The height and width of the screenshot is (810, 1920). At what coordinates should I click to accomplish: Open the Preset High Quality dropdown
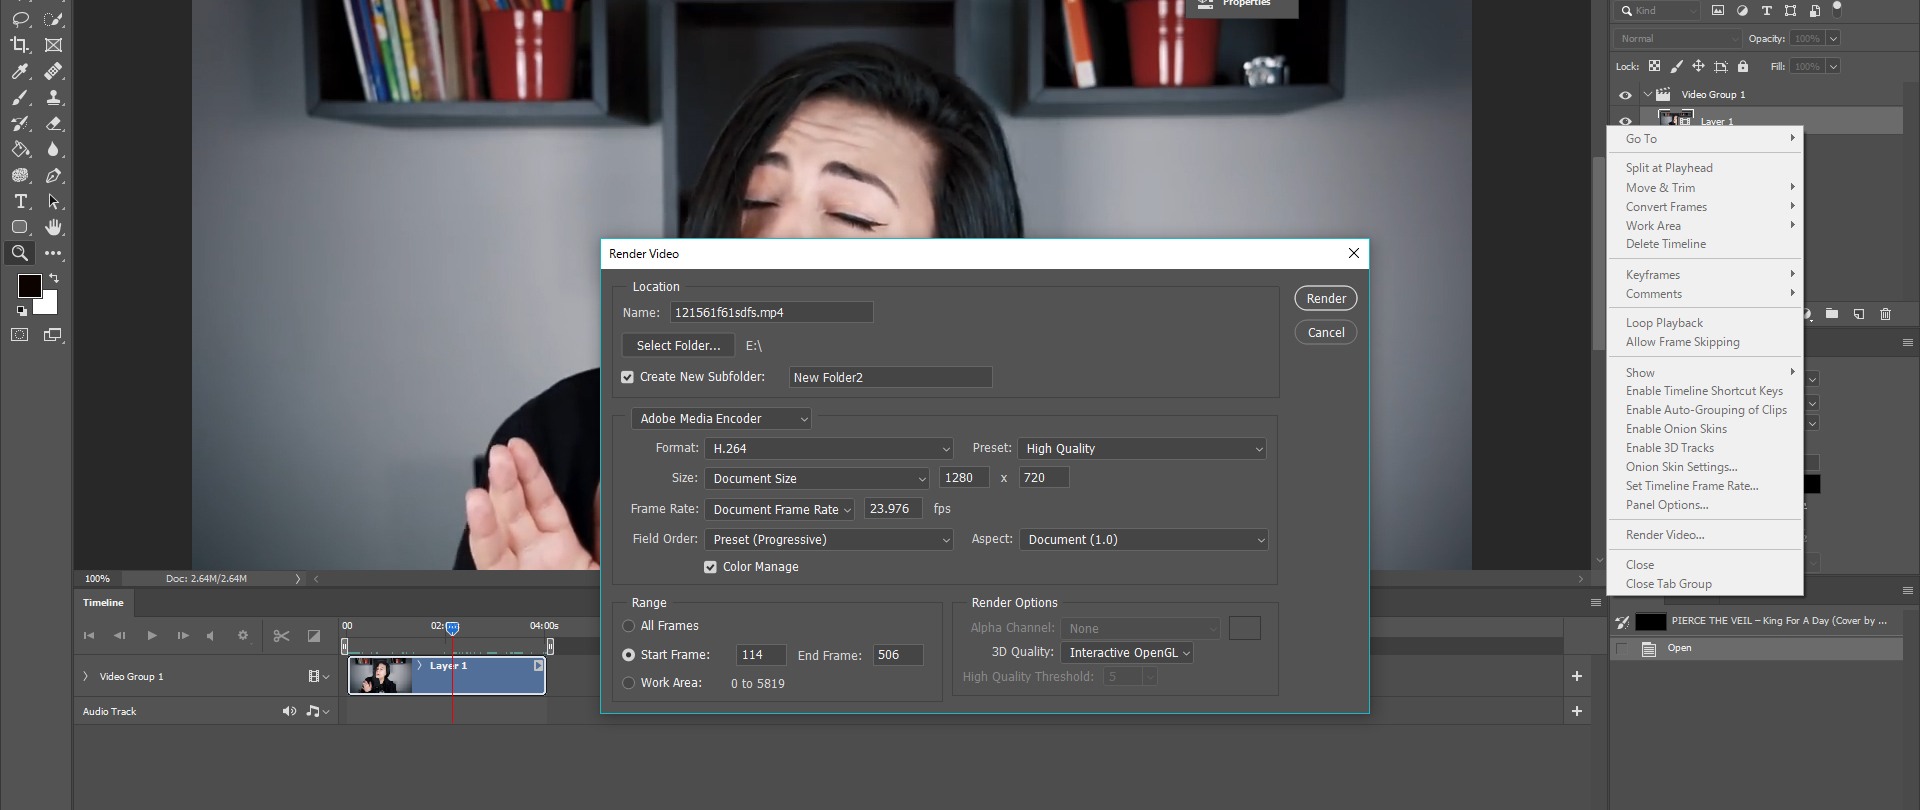(1142, 449)
